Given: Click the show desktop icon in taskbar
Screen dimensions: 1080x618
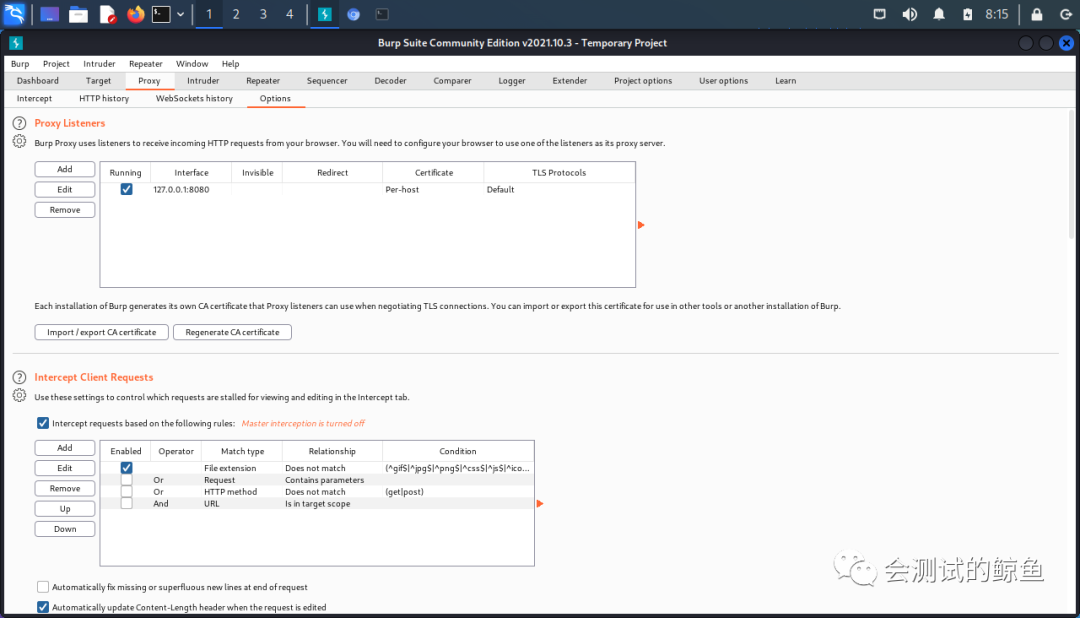Looking at the screenshot, I should [49, 14].
